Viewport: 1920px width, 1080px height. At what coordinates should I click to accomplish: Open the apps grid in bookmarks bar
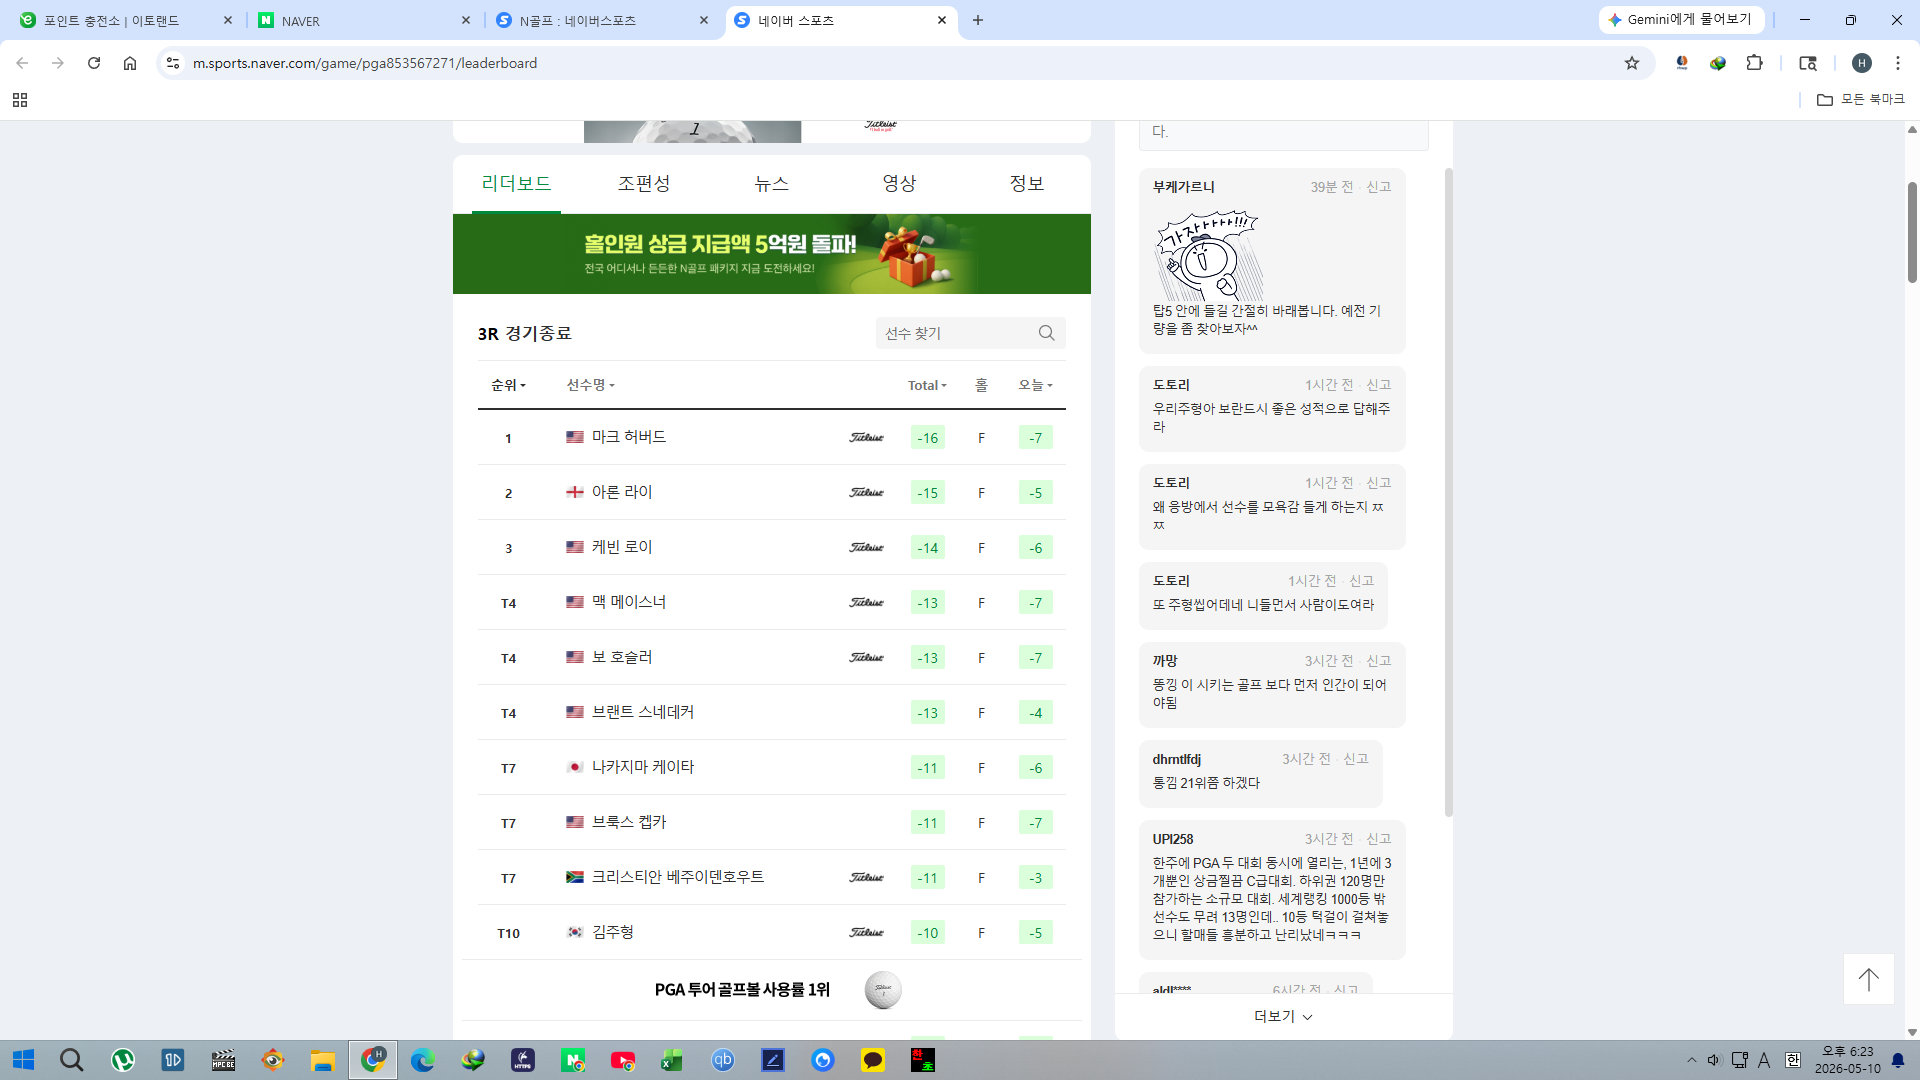20,100
